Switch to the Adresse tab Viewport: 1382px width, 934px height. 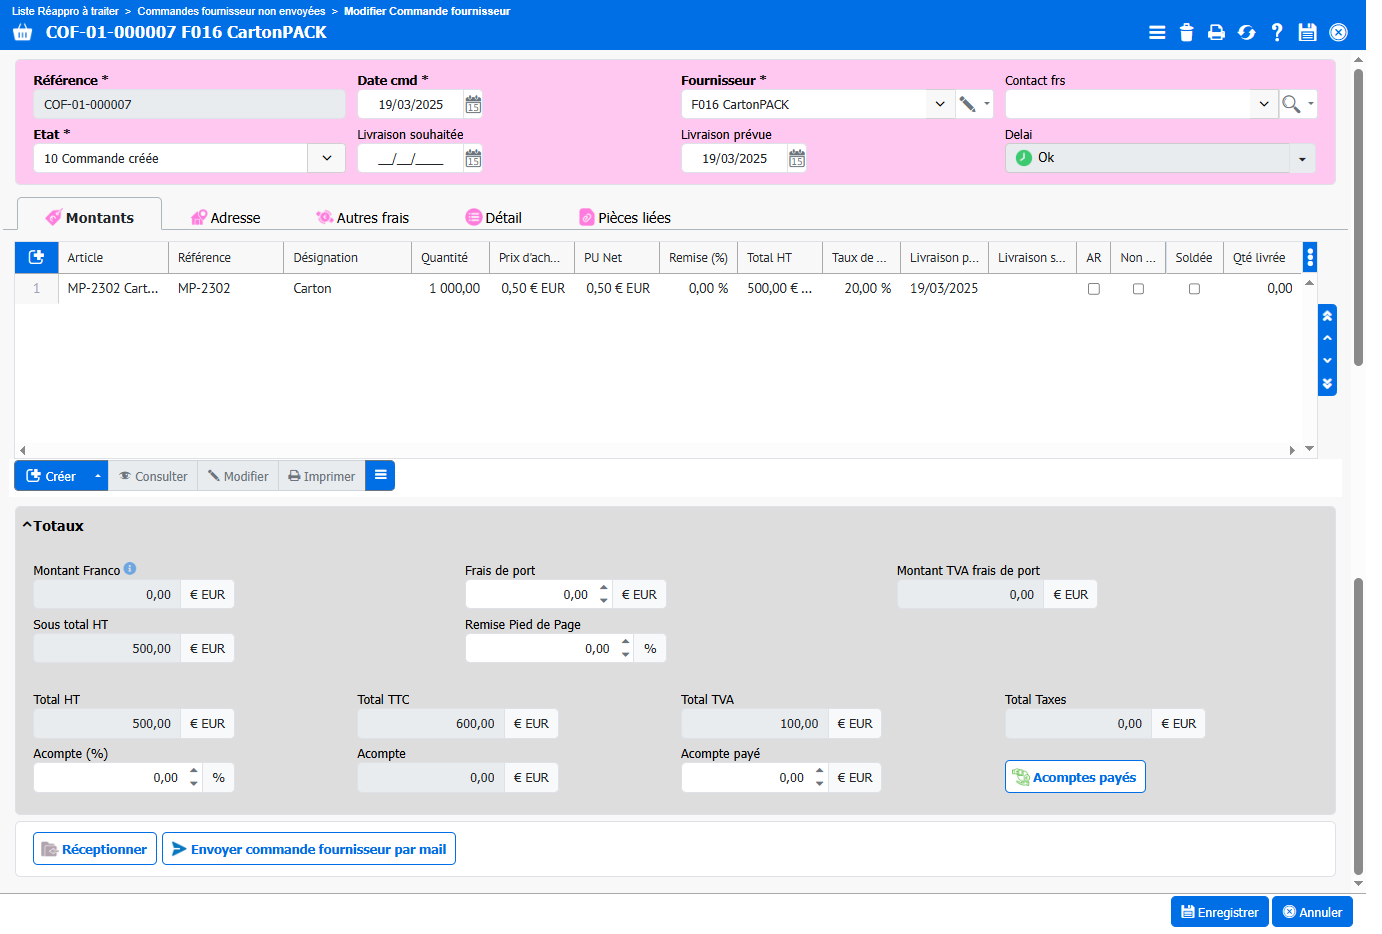coord(225,218)
